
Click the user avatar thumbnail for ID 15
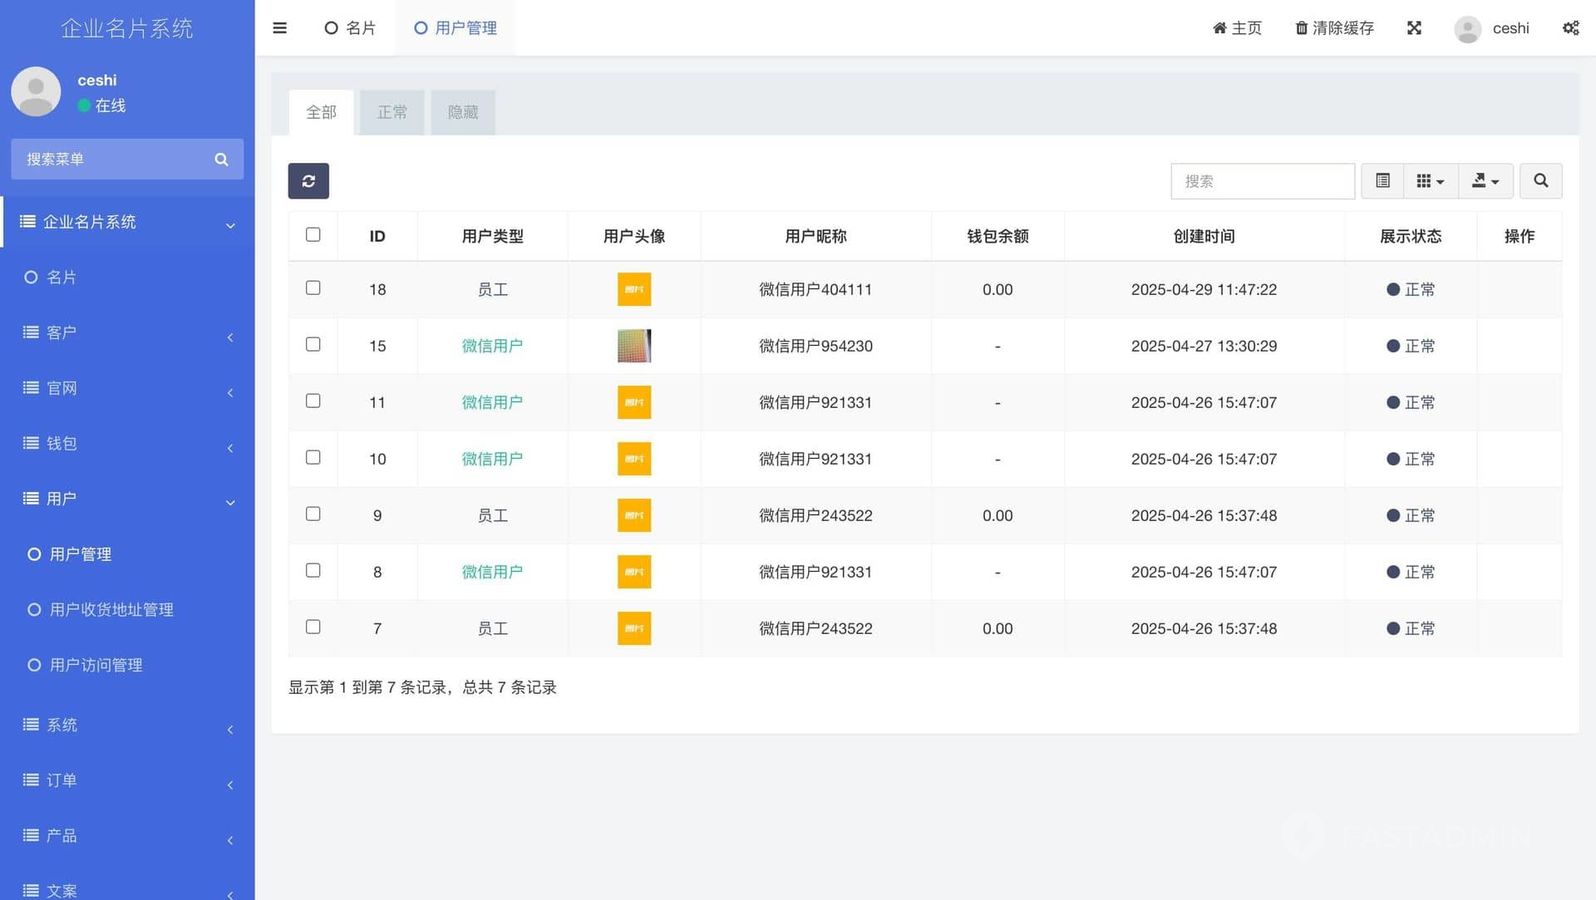pos(634,346)
